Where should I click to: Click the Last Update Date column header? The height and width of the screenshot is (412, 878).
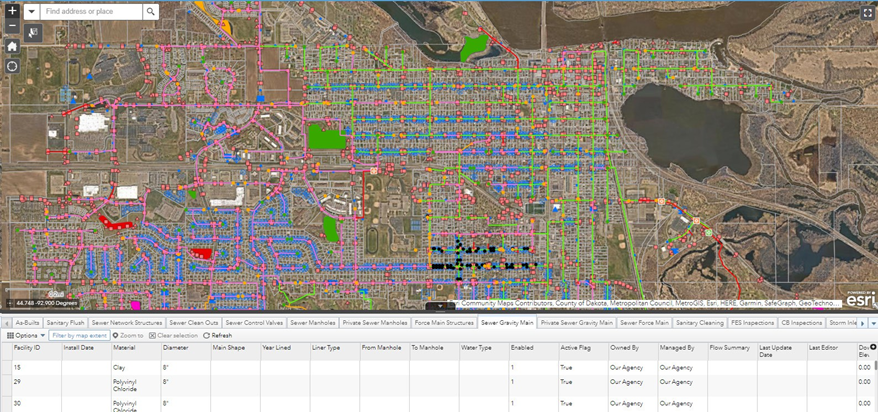[782, 351]
